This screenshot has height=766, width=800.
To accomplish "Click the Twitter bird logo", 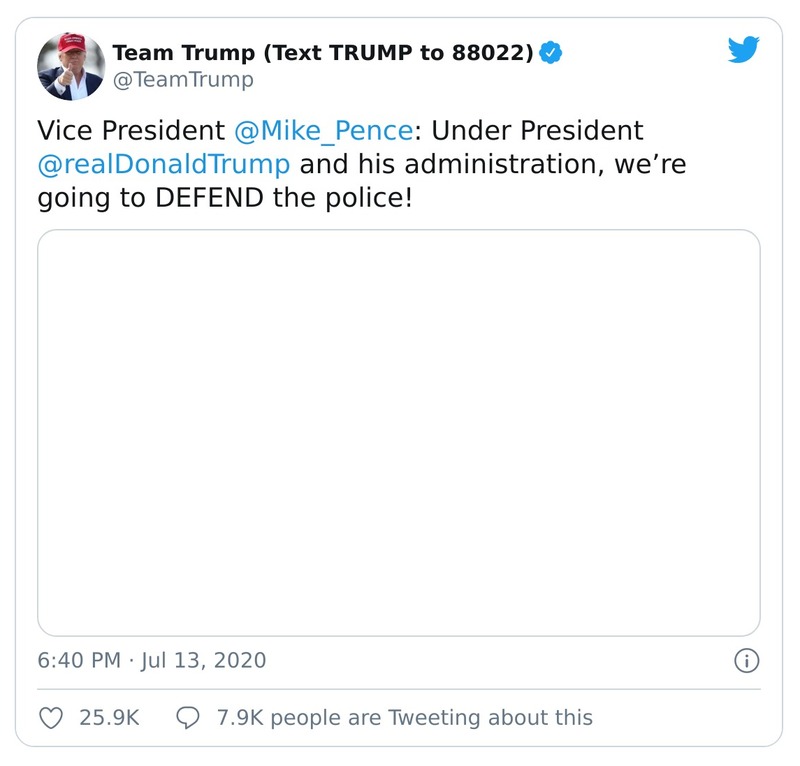I will click(744, 47).
